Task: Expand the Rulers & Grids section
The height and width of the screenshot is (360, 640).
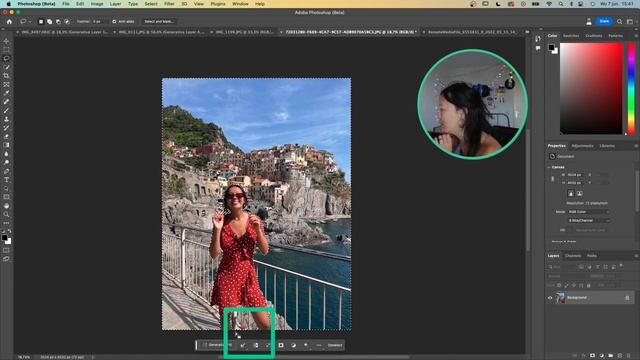Action: pyautogui.click(x=564, y=242)
